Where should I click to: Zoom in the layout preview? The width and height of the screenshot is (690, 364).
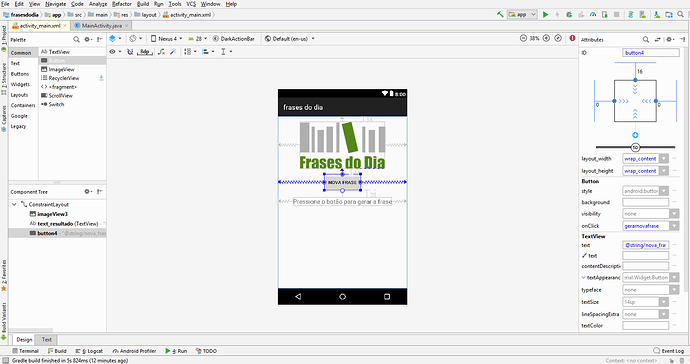tap(546, 38)
